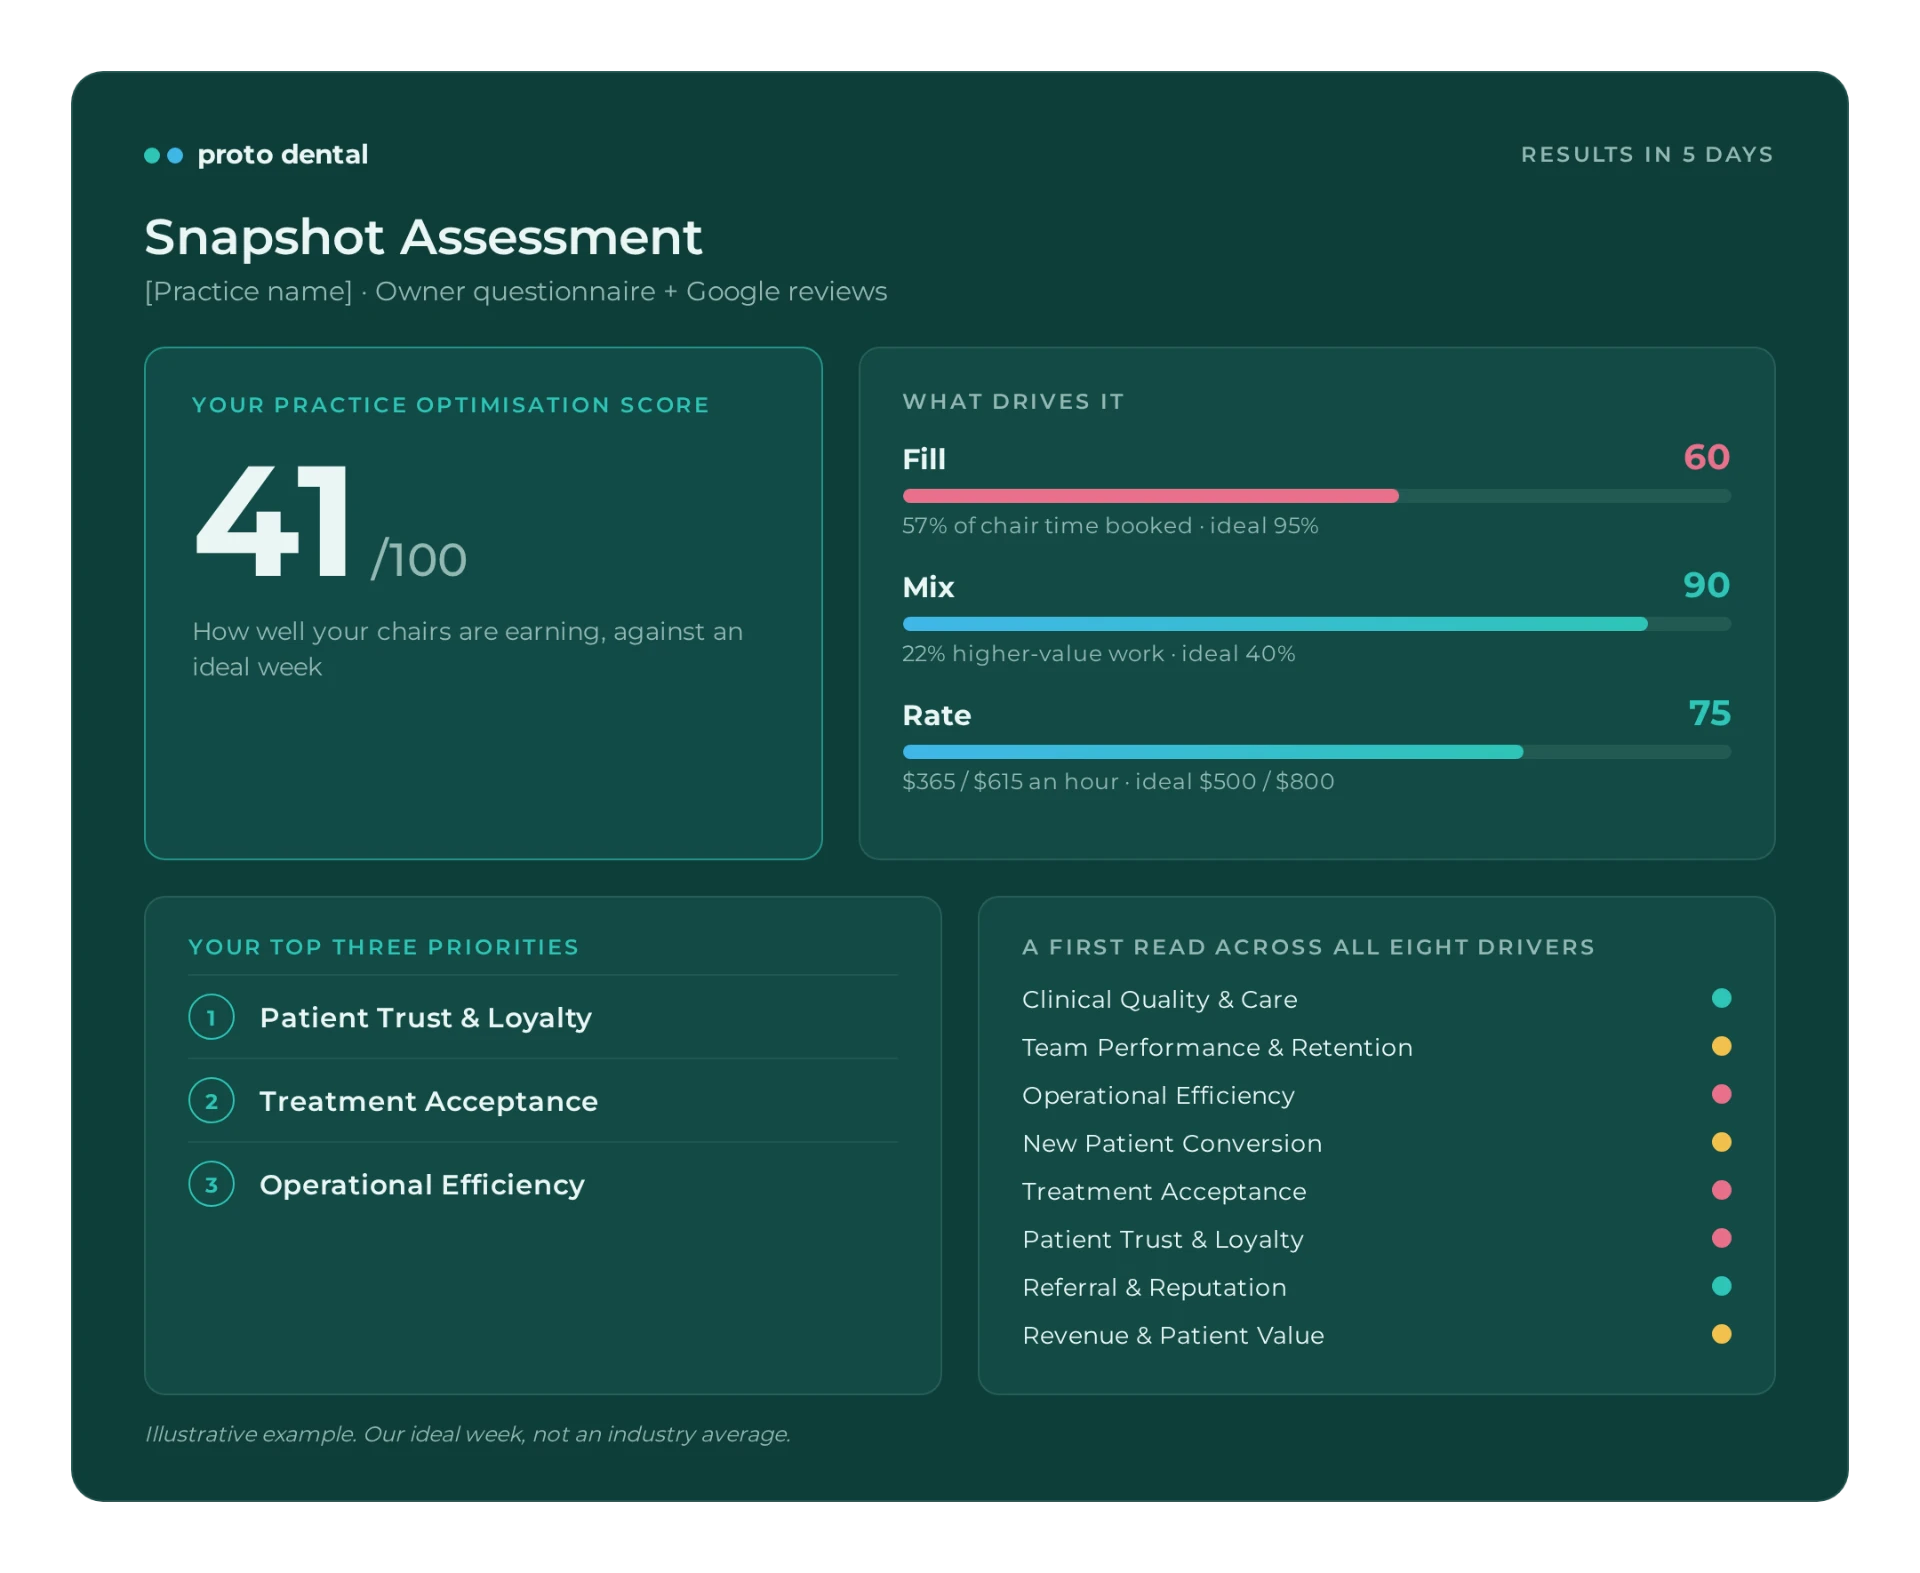
Task: Click the status dot in the Treatment Acceptance driver row
Action: pyautogui.click(x=1721, y=1190)
